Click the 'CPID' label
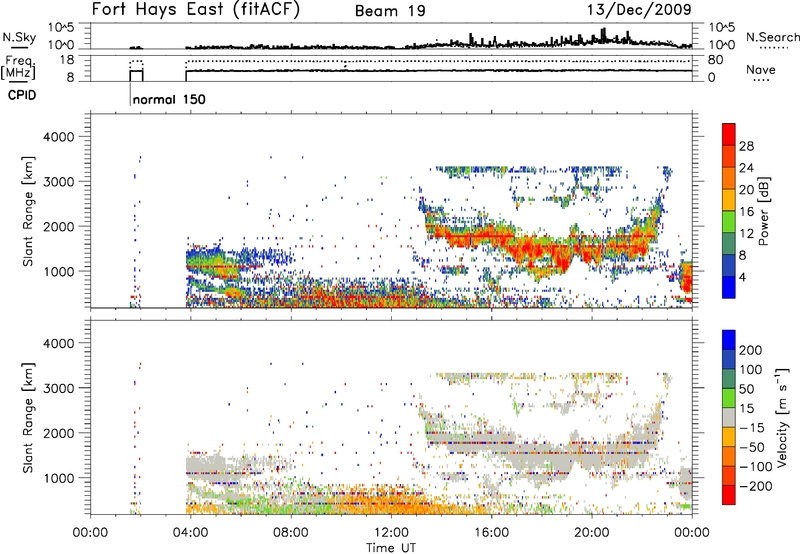The height and width of the screenshot is (554, 800). click(22, 95)
